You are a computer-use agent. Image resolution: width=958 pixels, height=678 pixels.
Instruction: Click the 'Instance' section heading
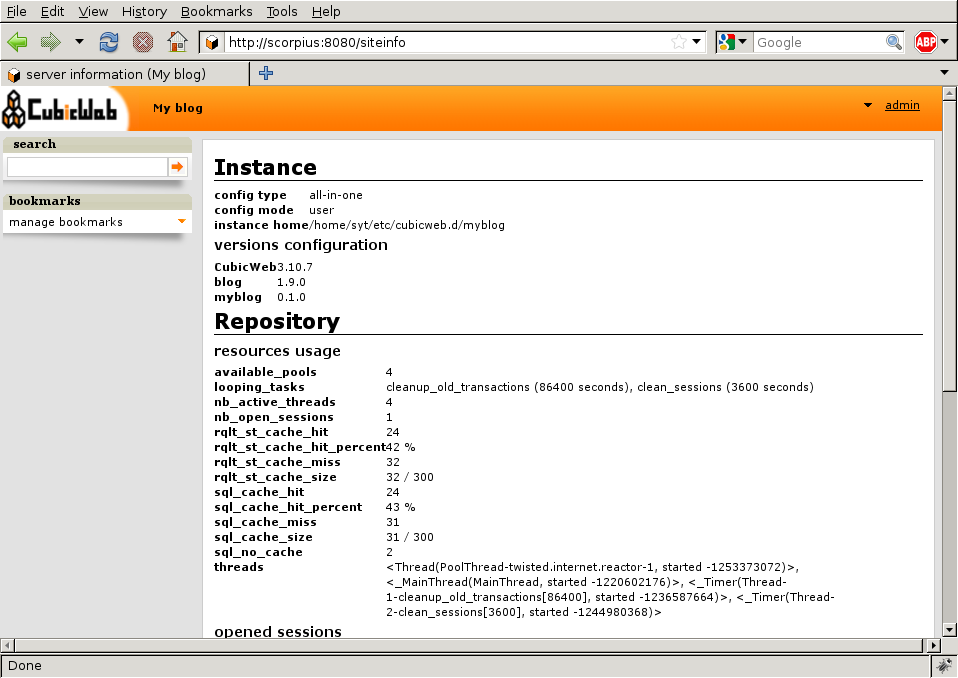(x=265, y=167)
